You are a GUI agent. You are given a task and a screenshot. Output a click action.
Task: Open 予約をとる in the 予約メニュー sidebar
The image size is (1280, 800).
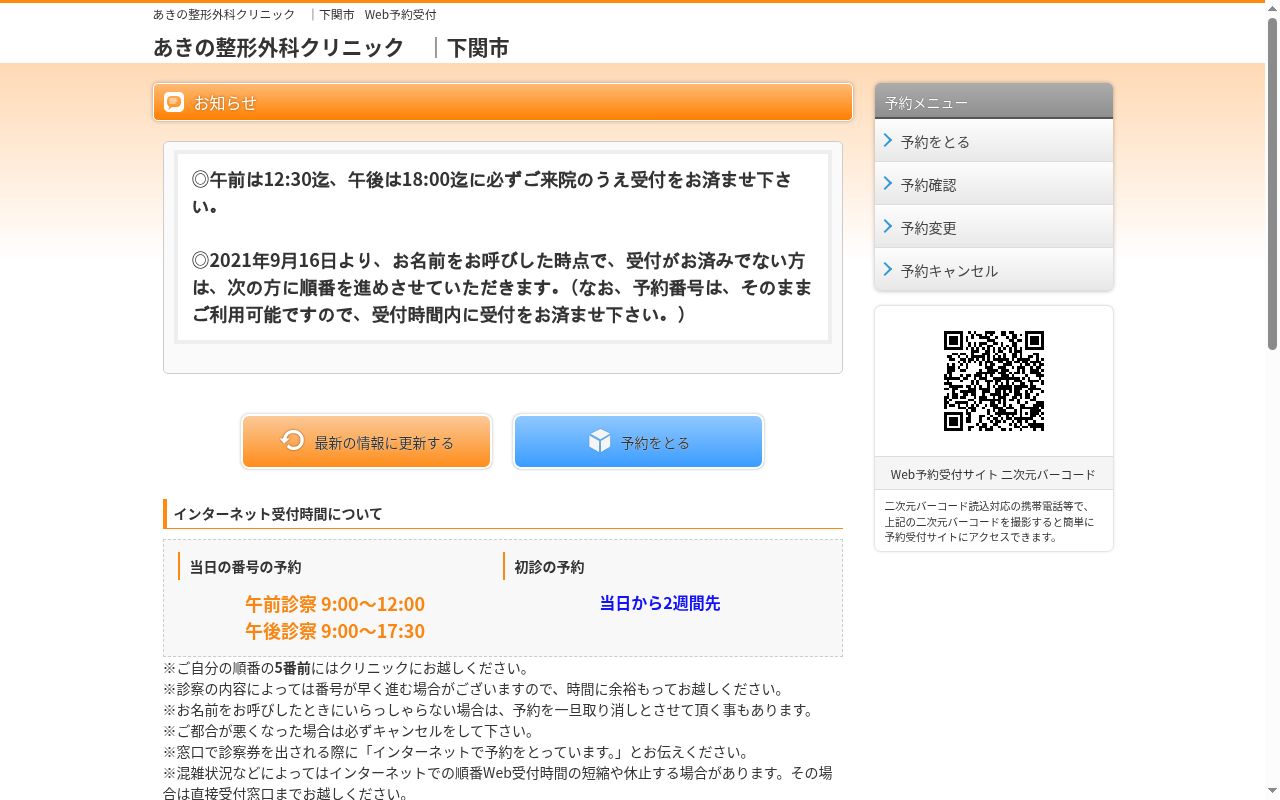click(994, 141)
